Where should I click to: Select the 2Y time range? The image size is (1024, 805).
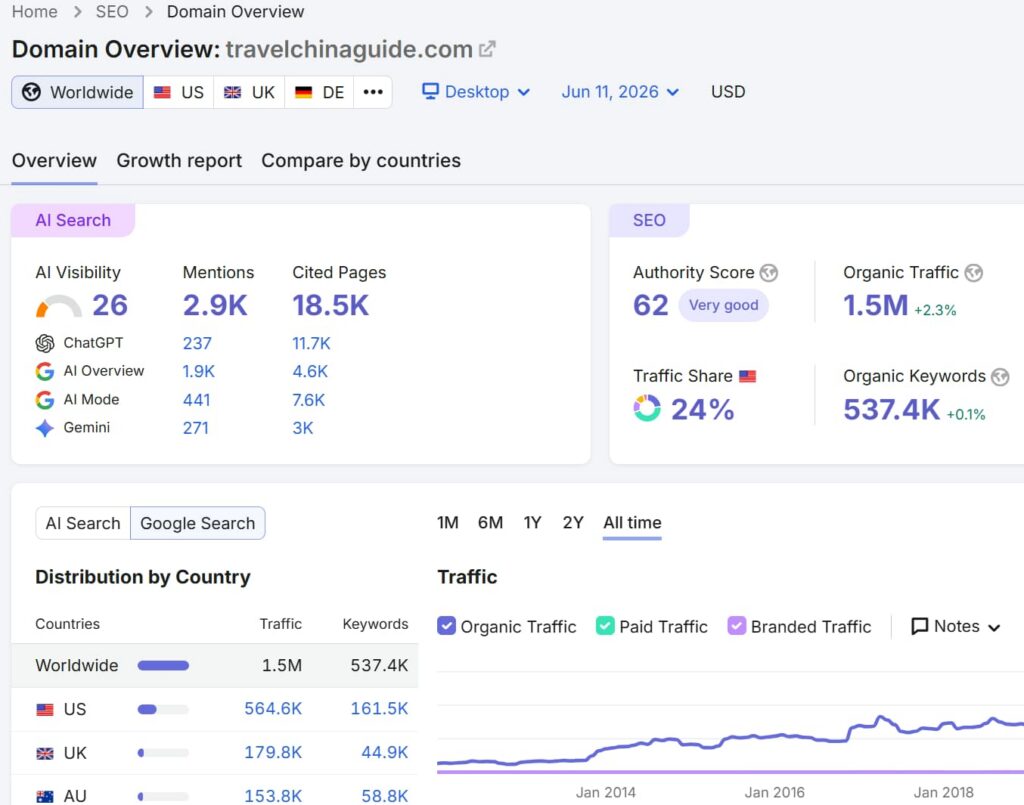click(x=573, y=522)
